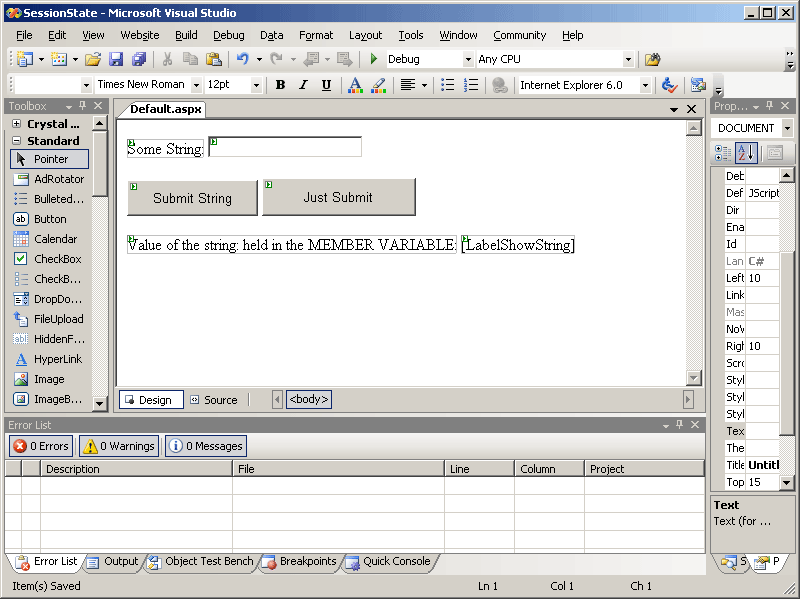
Task: Switch to the Source view tab
Action: coord(213,400)
